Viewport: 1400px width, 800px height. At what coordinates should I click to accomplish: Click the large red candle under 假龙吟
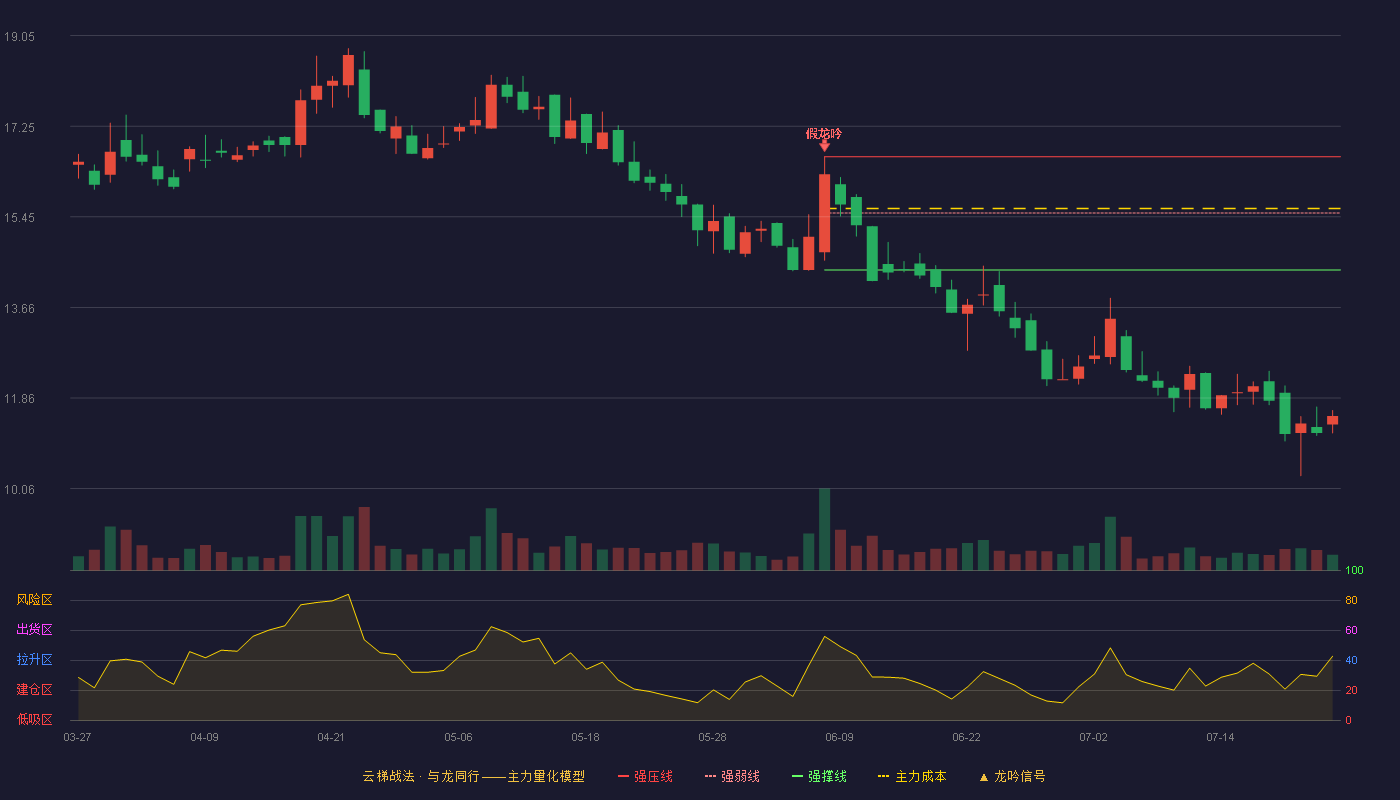[x=825, y=213]
